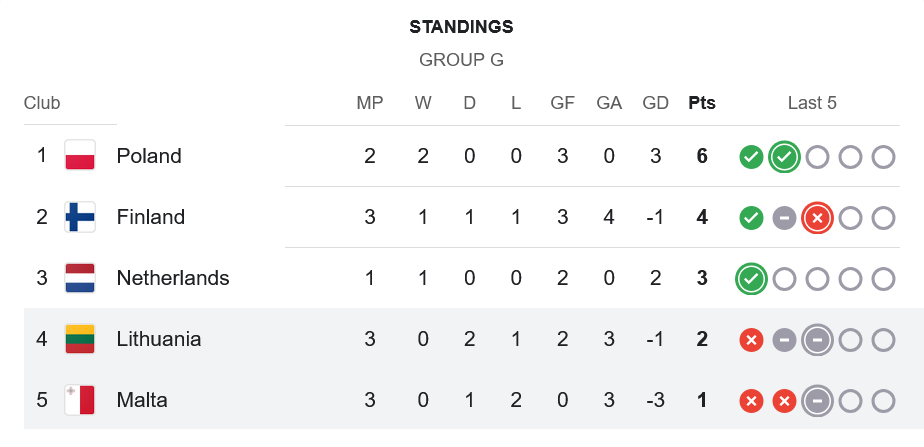Click Finland's gray draw result icon
924x447 pixels.
point(784,218)
